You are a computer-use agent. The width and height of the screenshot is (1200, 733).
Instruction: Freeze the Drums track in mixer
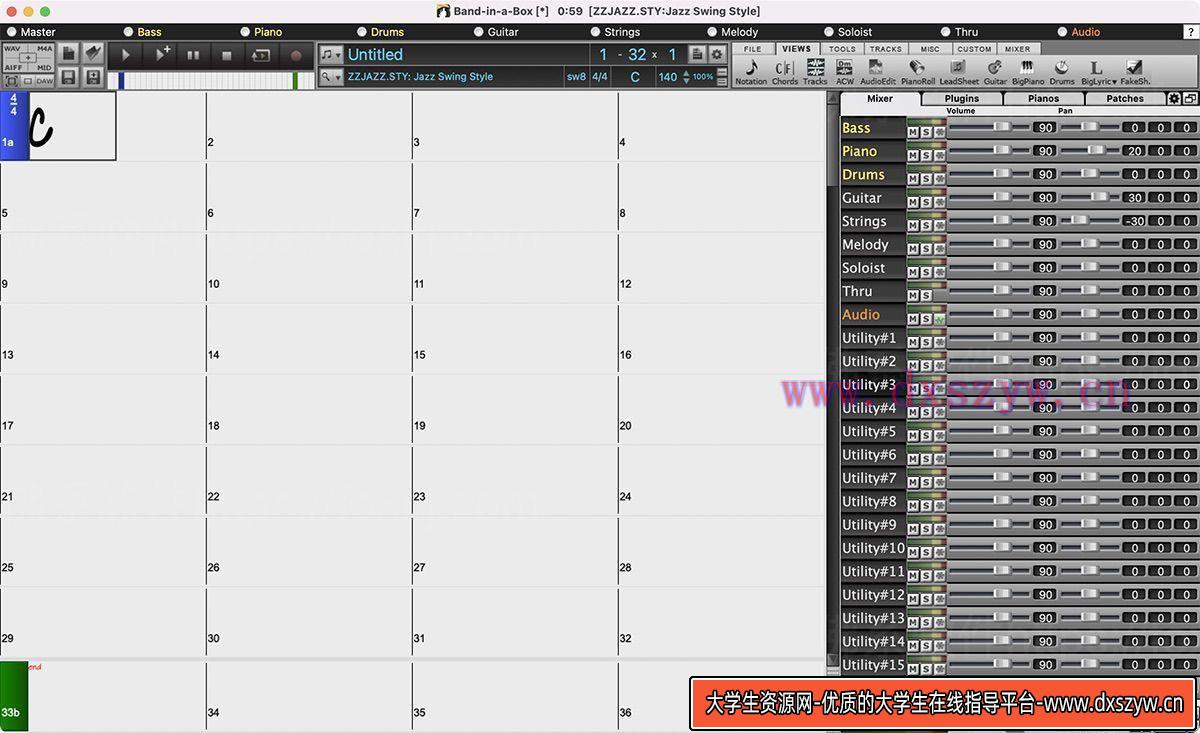[939, 179]
